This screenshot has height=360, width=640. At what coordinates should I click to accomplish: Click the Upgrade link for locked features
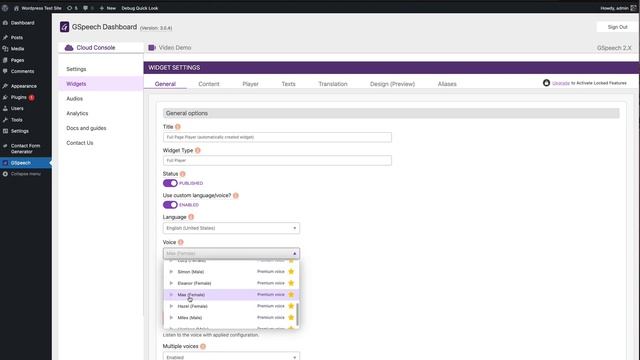(560, 83)
